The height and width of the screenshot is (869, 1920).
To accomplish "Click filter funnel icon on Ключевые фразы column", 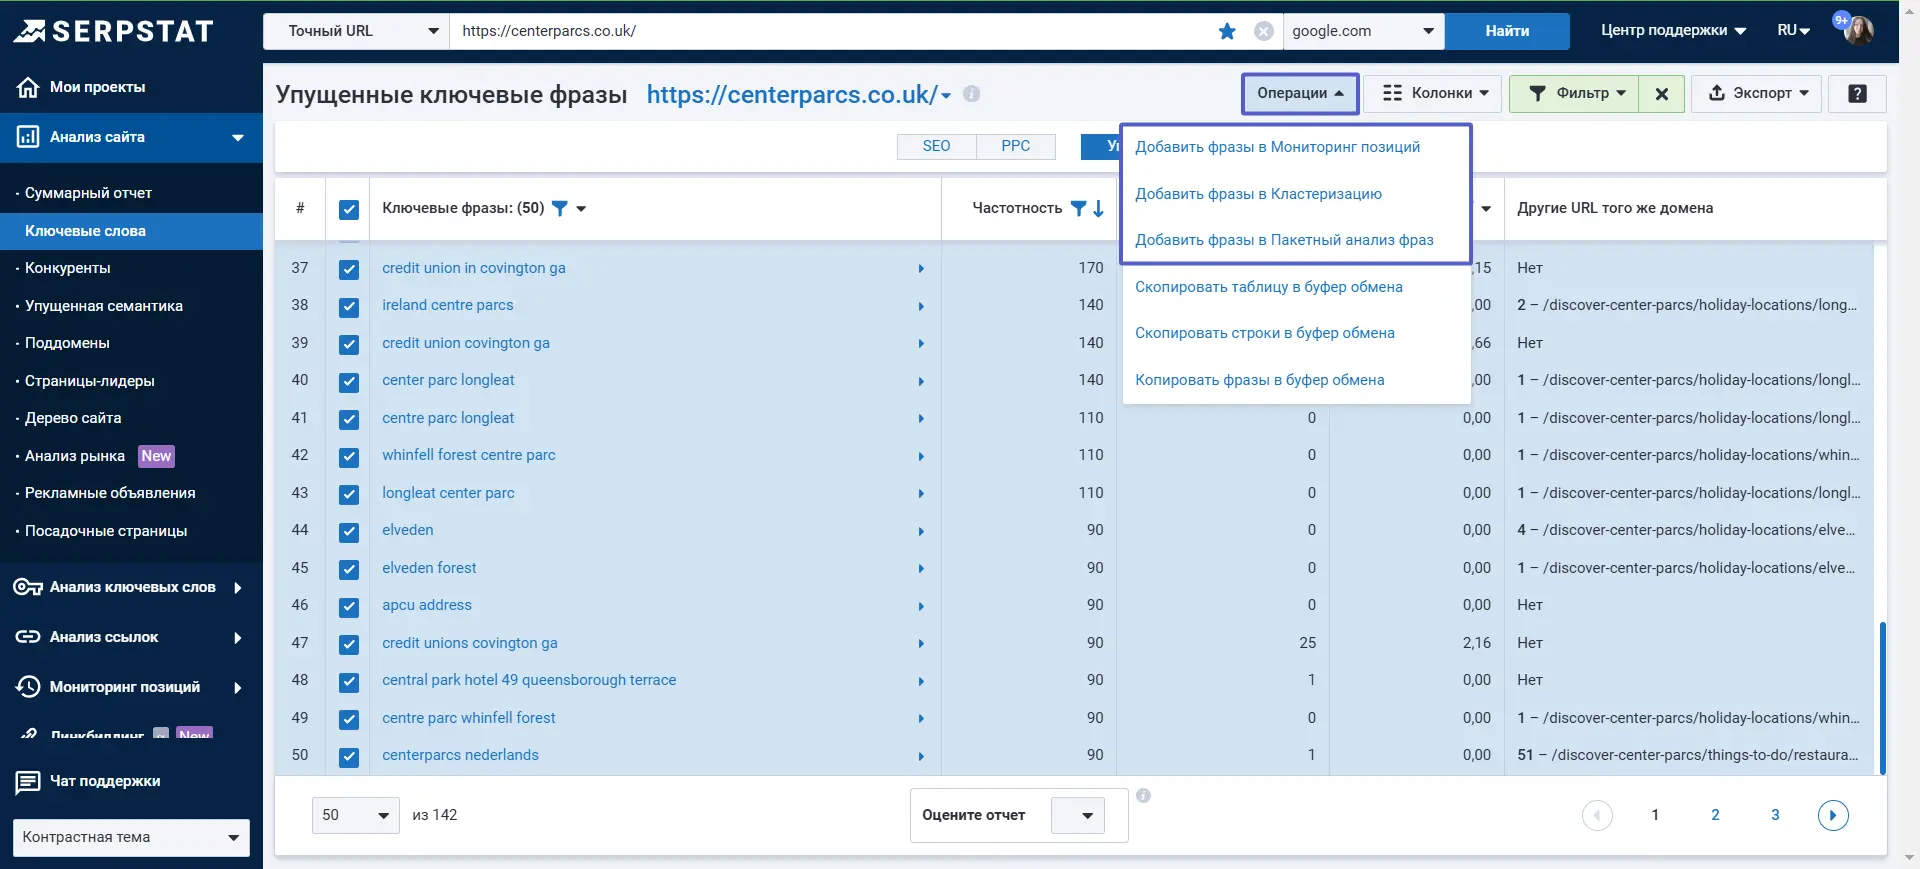I will point(560,208).
